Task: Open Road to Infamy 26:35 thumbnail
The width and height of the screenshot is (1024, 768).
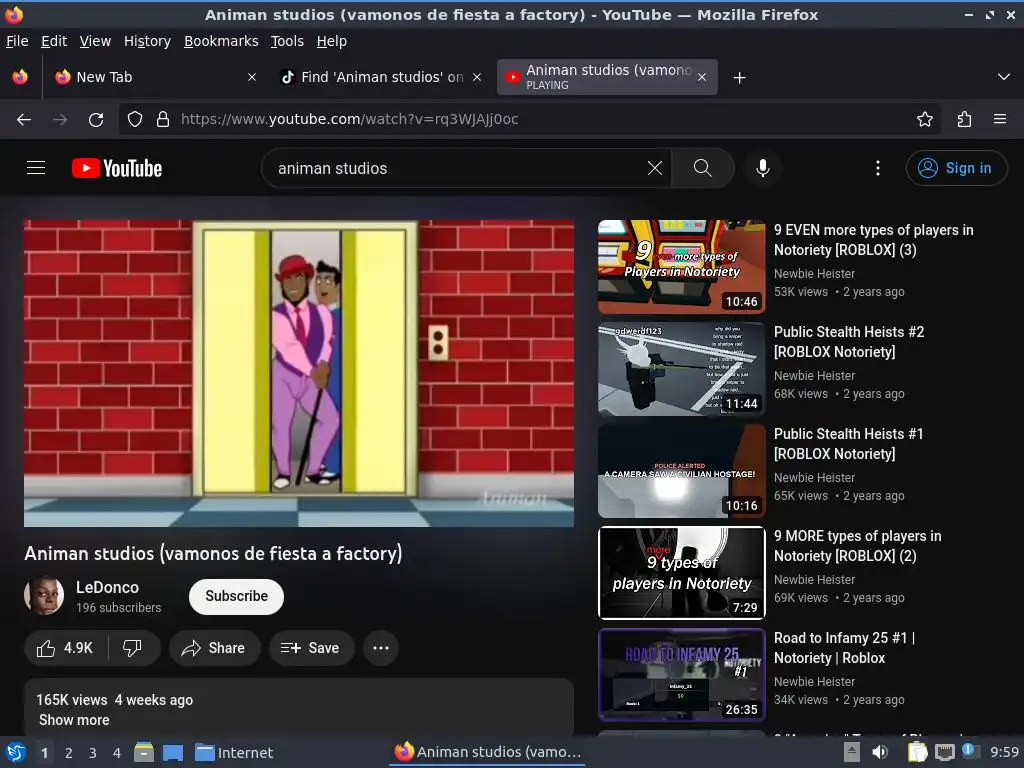Action: [x=682, y=674]
